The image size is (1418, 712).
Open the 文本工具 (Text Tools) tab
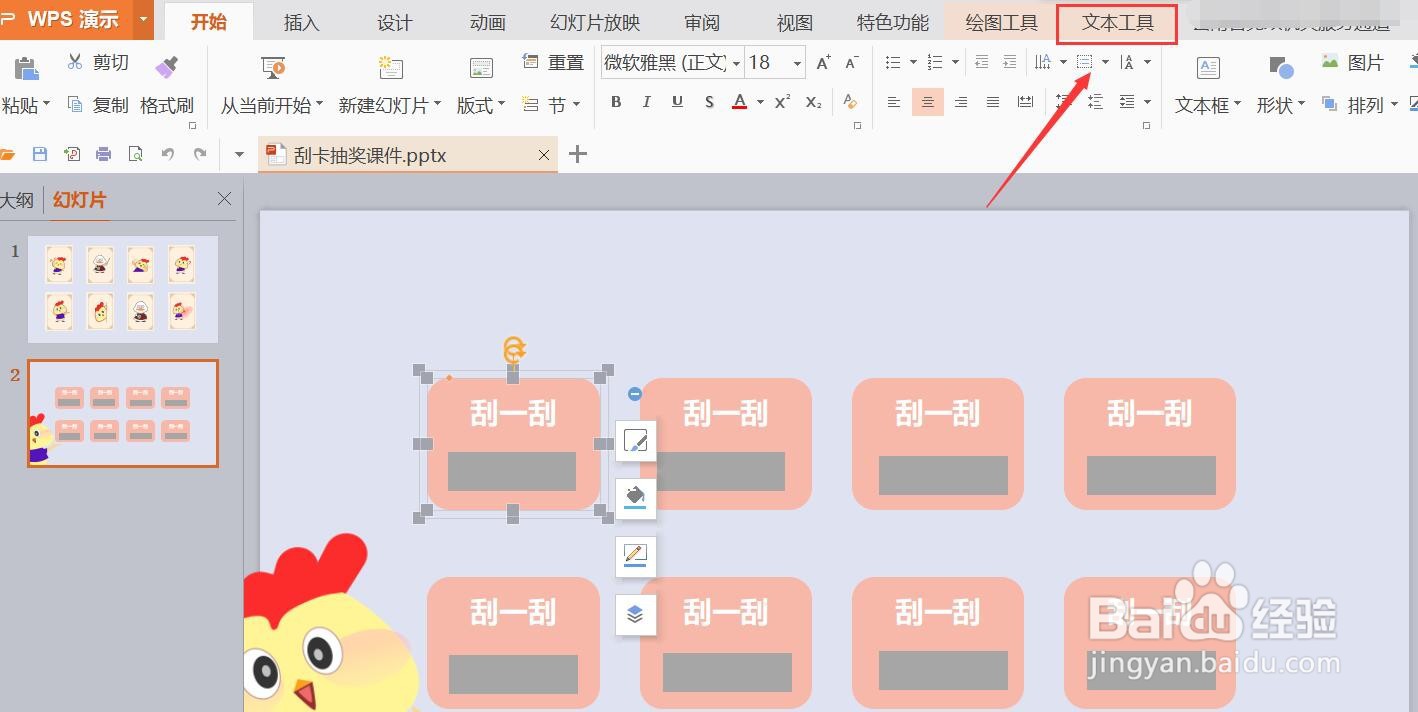tap(1117, 21)
